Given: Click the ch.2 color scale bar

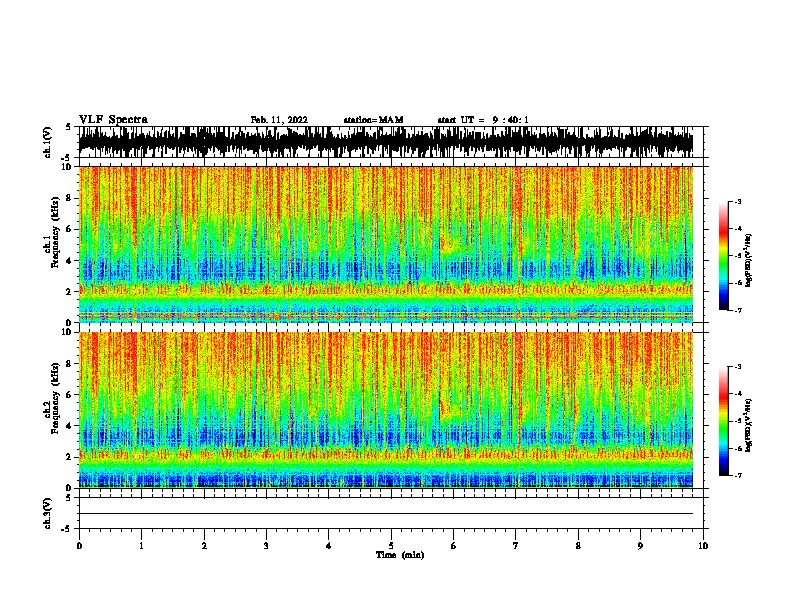Looking at the screenshot, I should click(x=724, y=421).
